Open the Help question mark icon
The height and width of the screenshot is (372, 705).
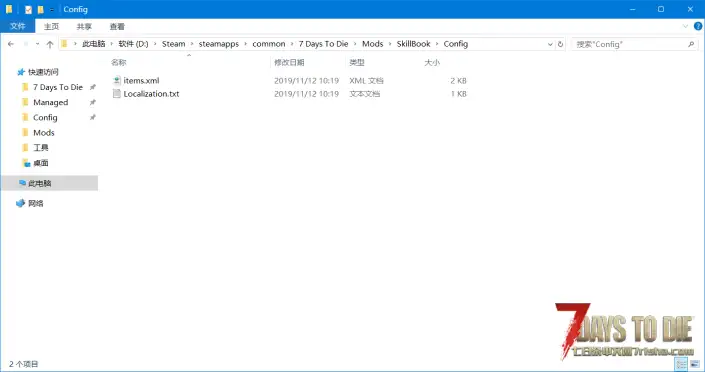click(x=698, y=26)
